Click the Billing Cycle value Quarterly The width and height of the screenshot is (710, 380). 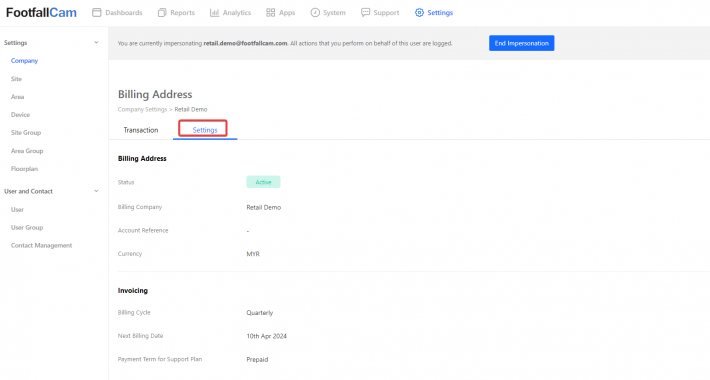259,313
